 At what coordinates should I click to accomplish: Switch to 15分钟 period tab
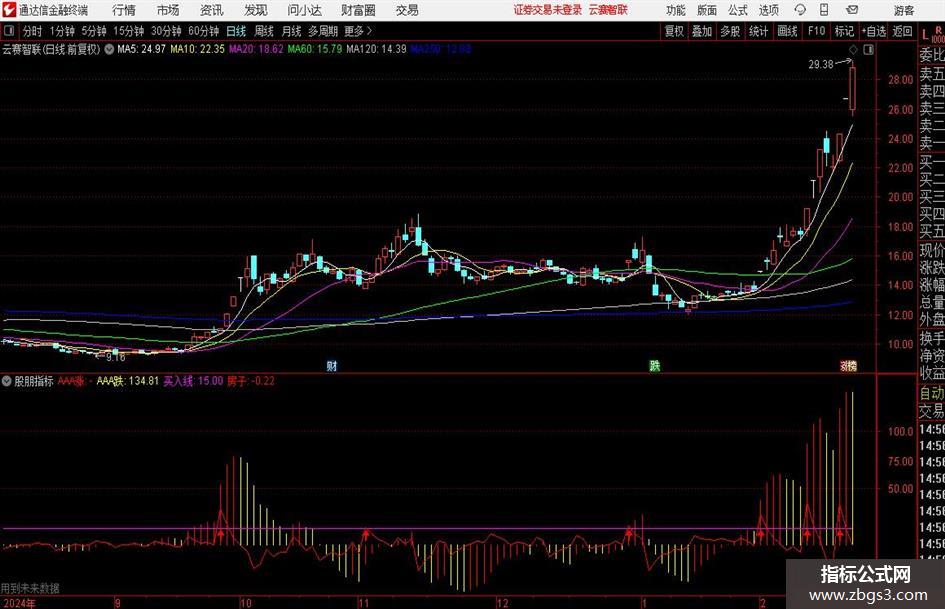(129, 31)
